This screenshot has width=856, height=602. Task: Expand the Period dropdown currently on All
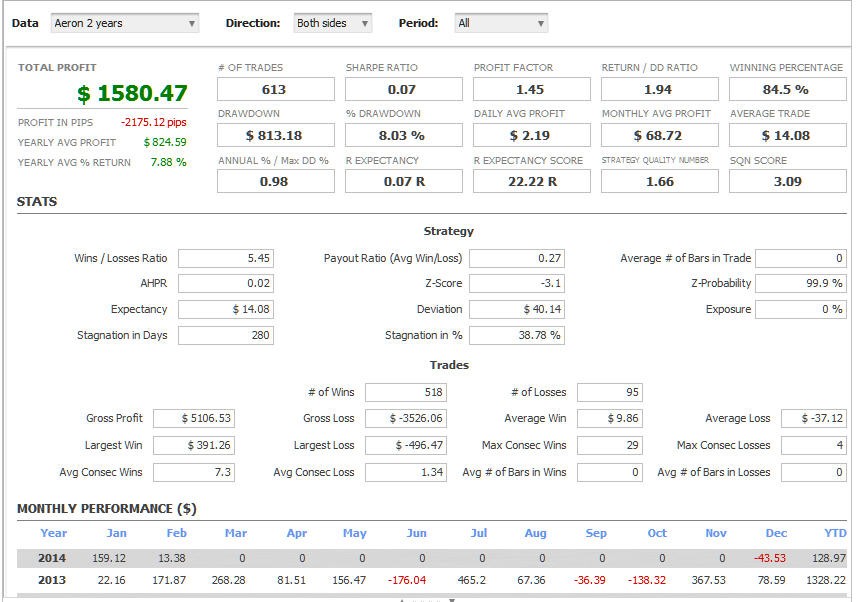(500, 22)
